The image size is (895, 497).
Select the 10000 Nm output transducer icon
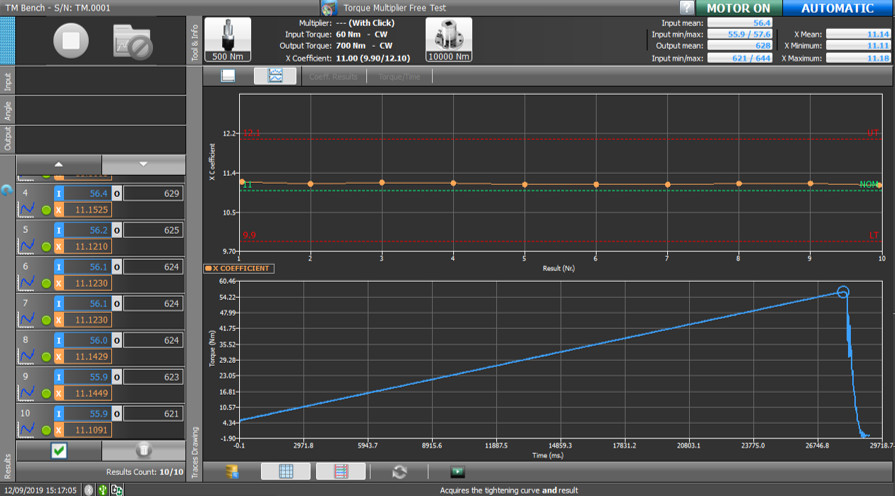pos(448,39)
